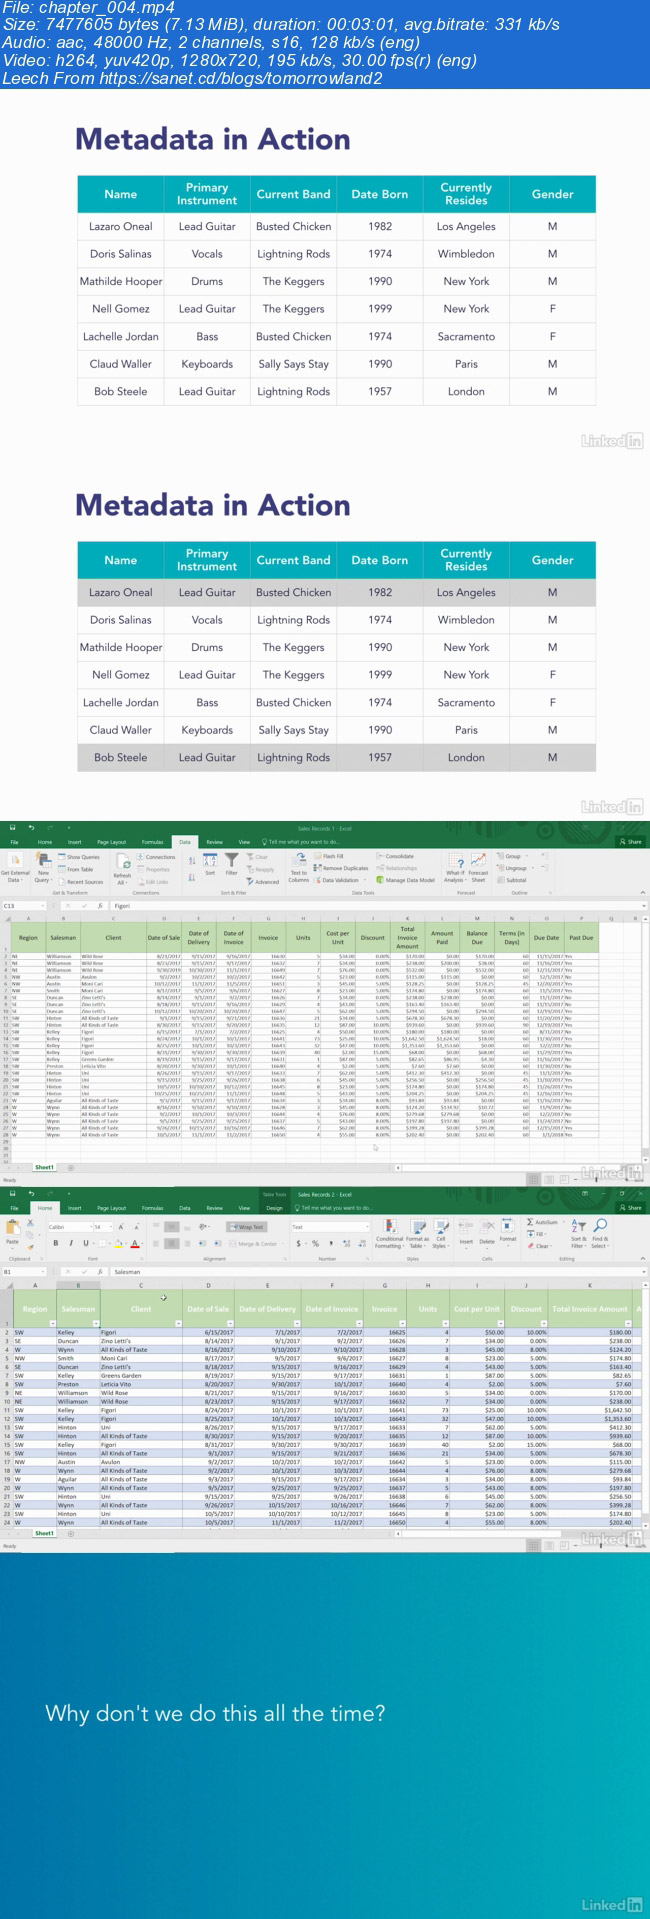The image size is (650, 1919).
Task: Click name box showing C13
Action: (23, 906)
